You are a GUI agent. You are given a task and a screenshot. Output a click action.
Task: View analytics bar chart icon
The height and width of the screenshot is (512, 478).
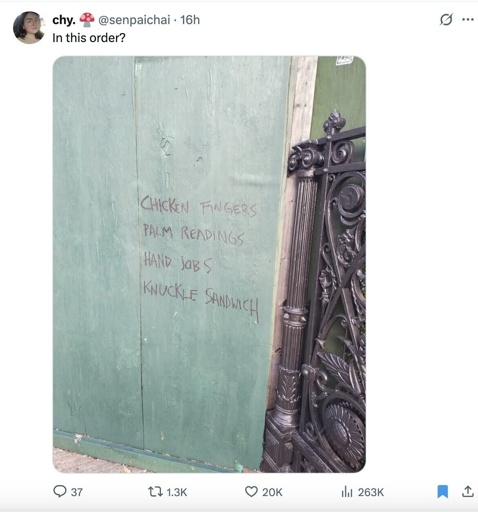347,492
